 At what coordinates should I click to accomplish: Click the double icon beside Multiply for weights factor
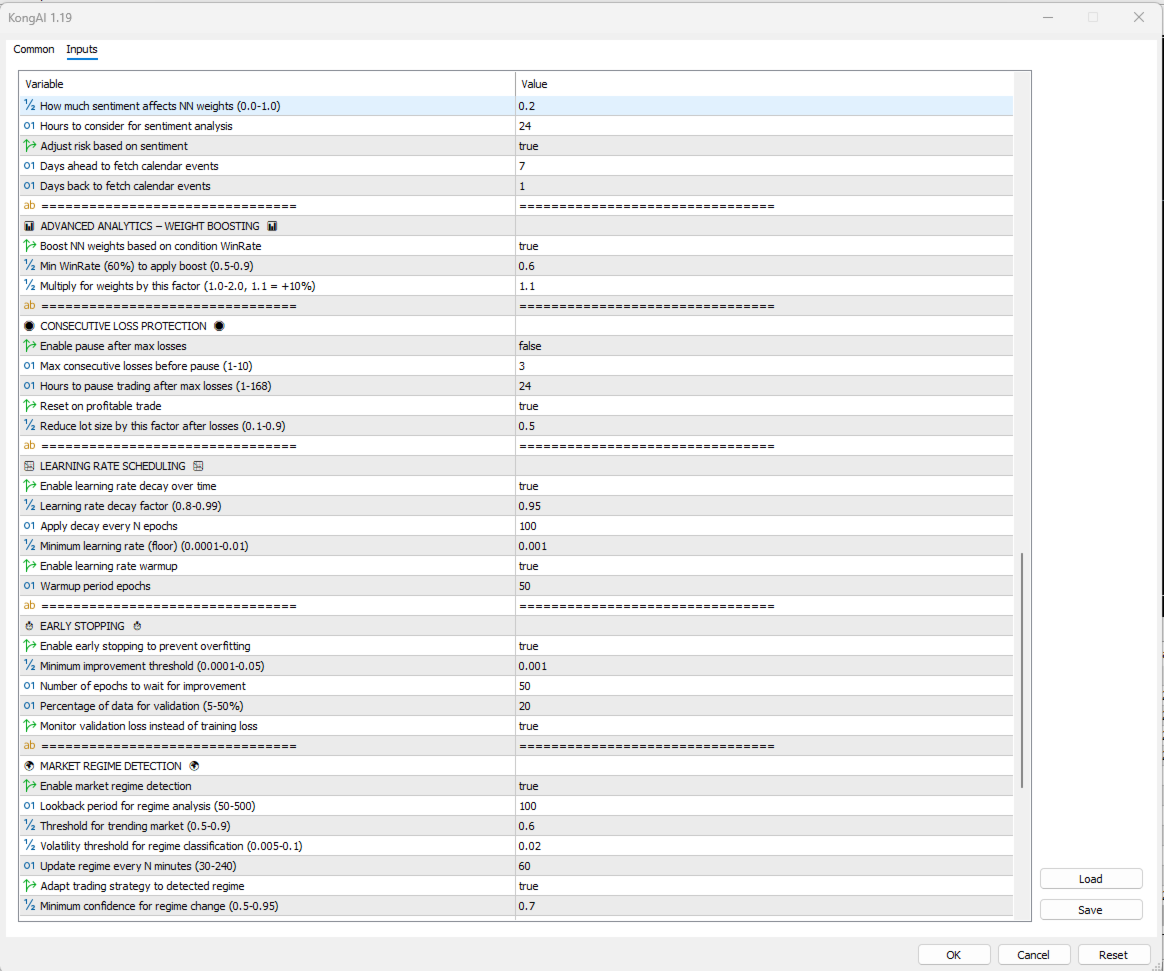point(29,286)
